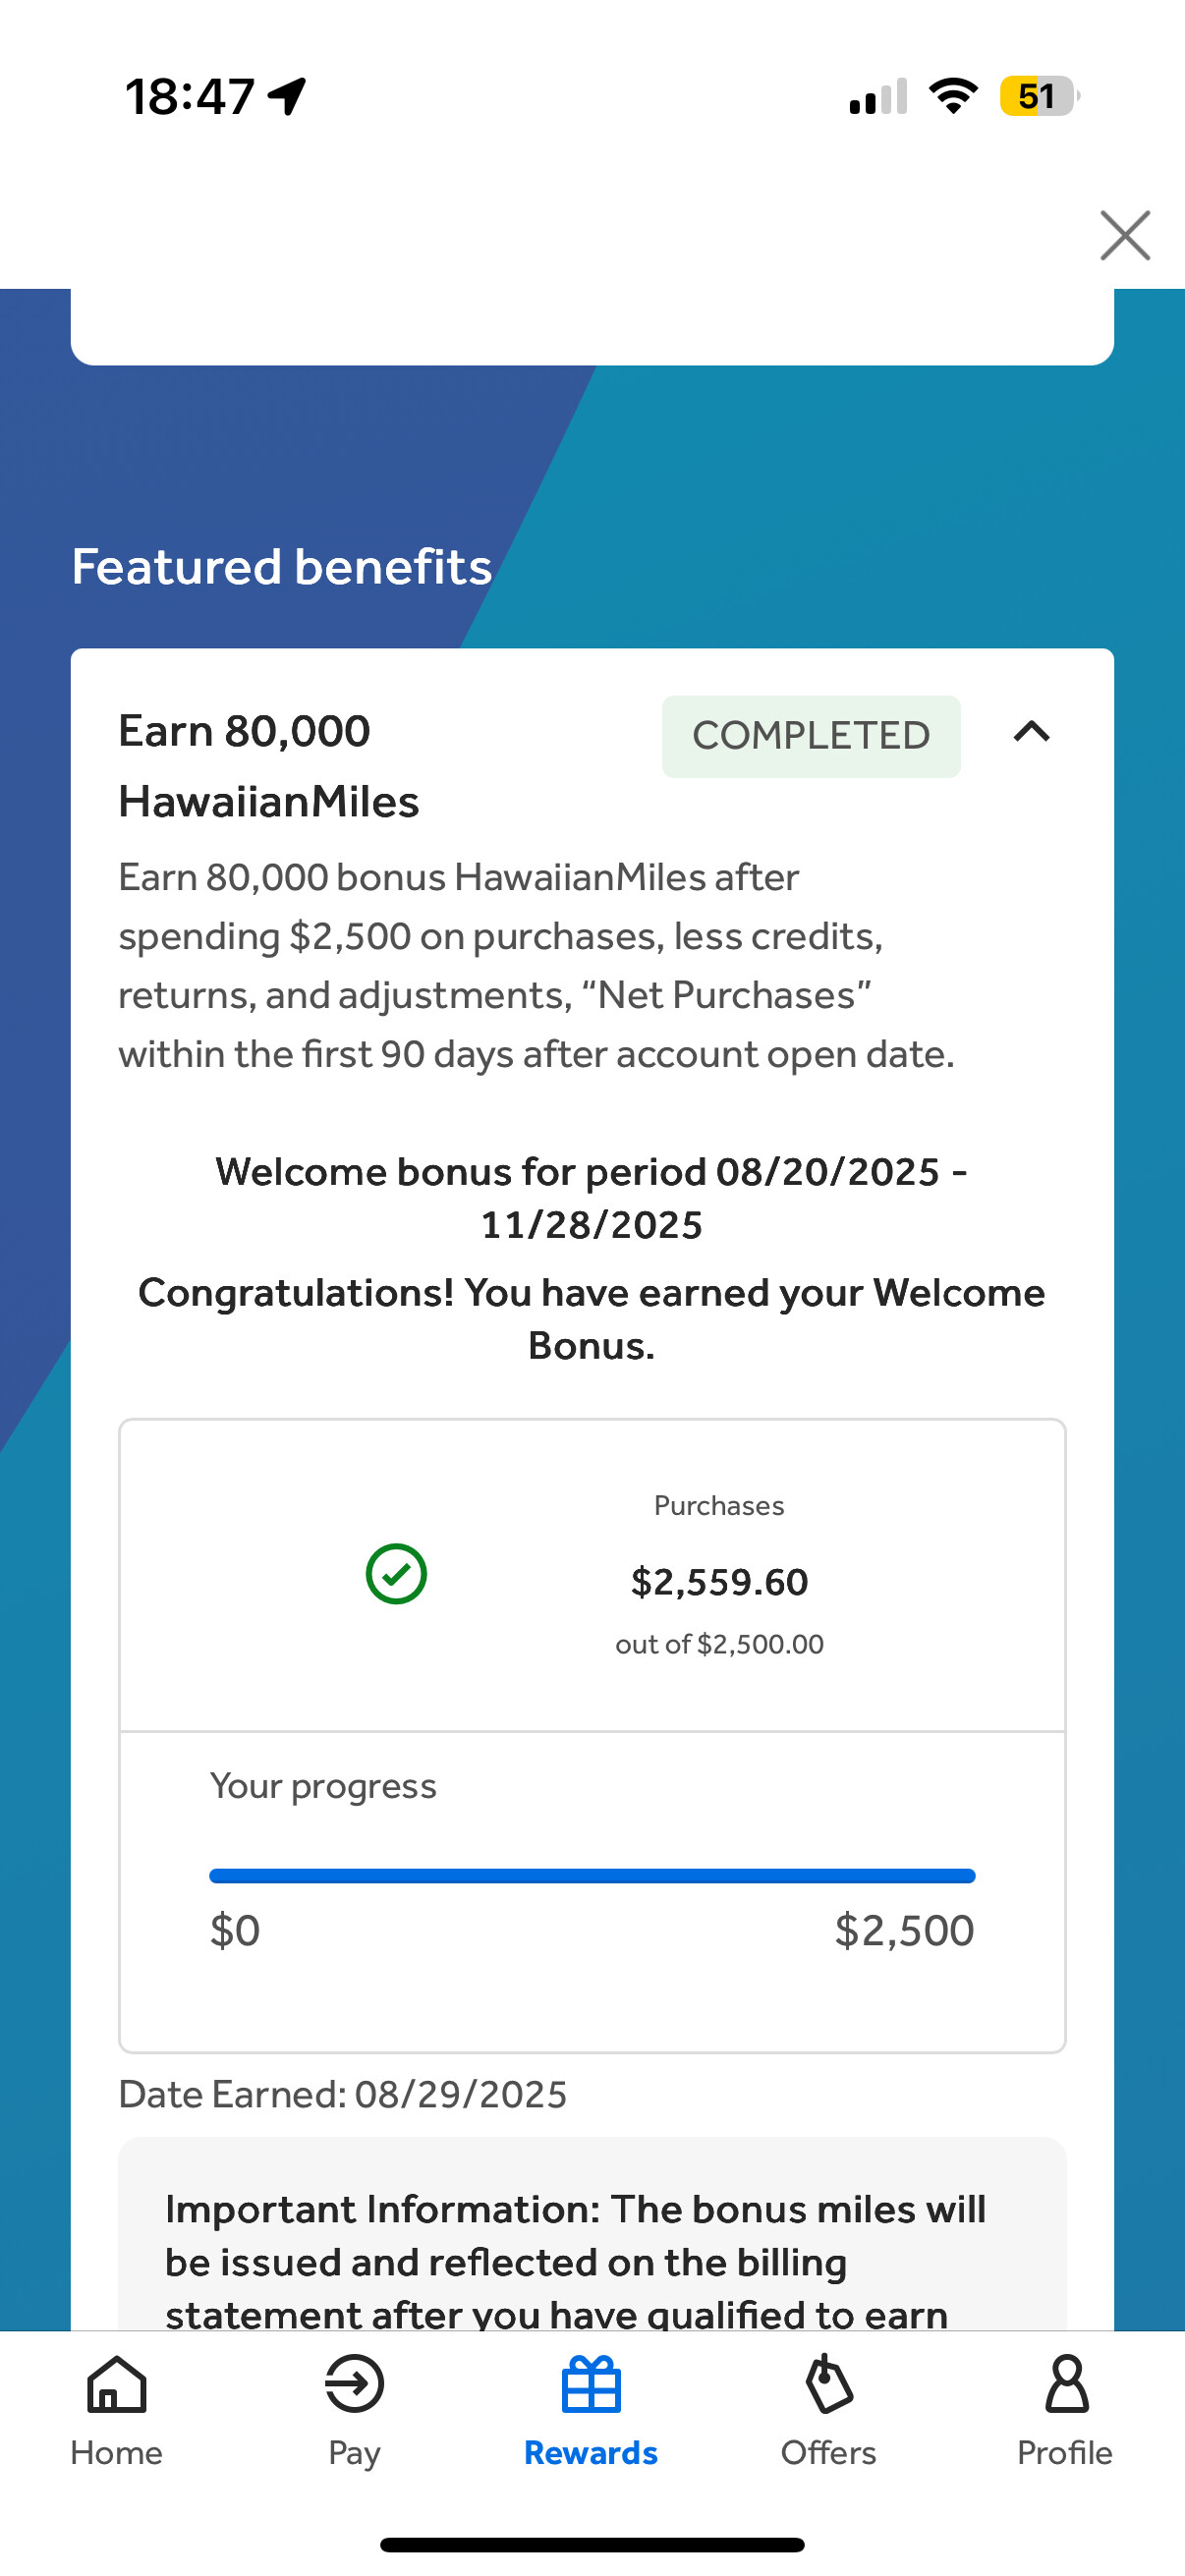Tap the Featured benefits heading
The height and width of the screenshot is (2576, 1185).
282,567
